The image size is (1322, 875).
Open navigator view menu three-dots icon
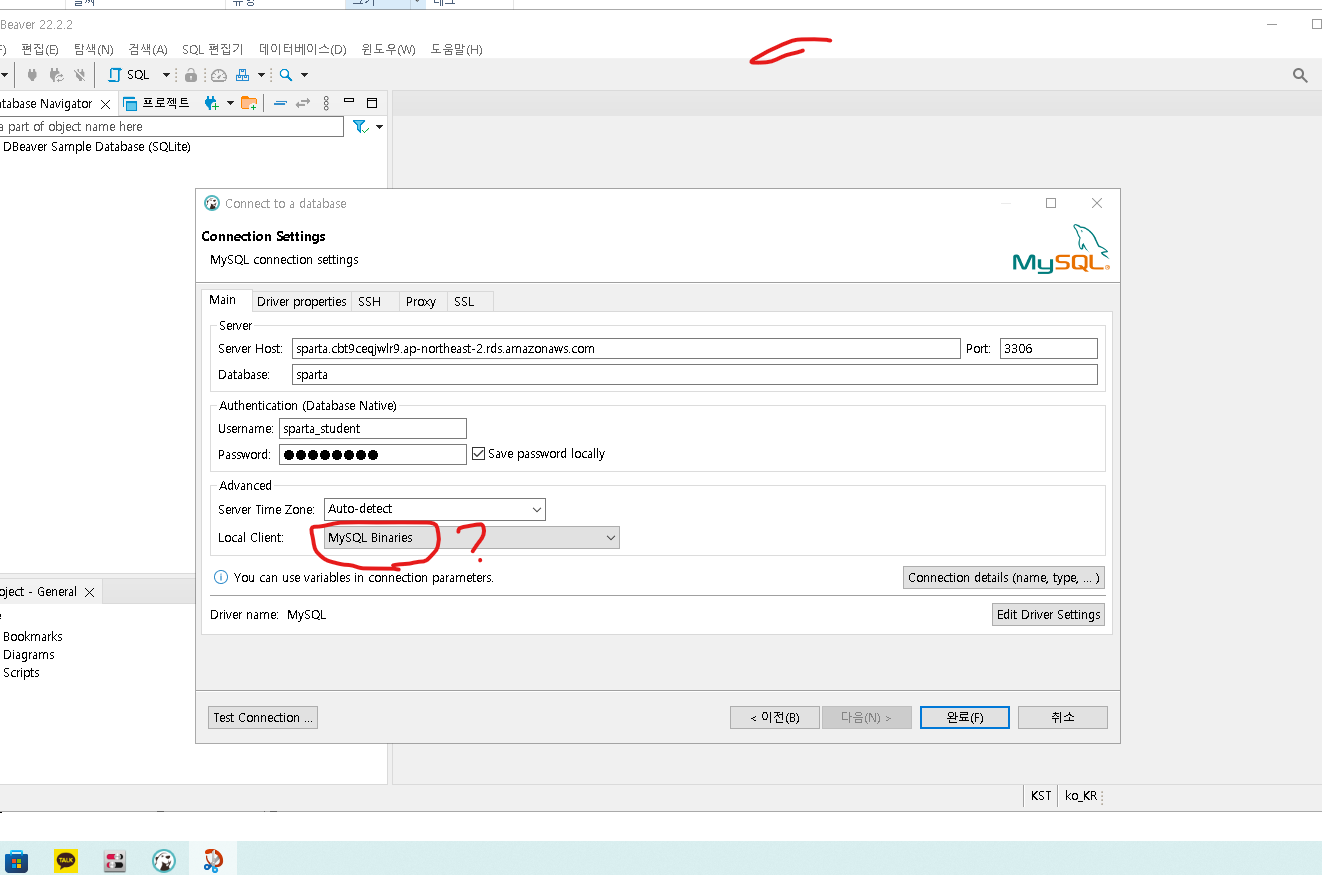point(326,103)
